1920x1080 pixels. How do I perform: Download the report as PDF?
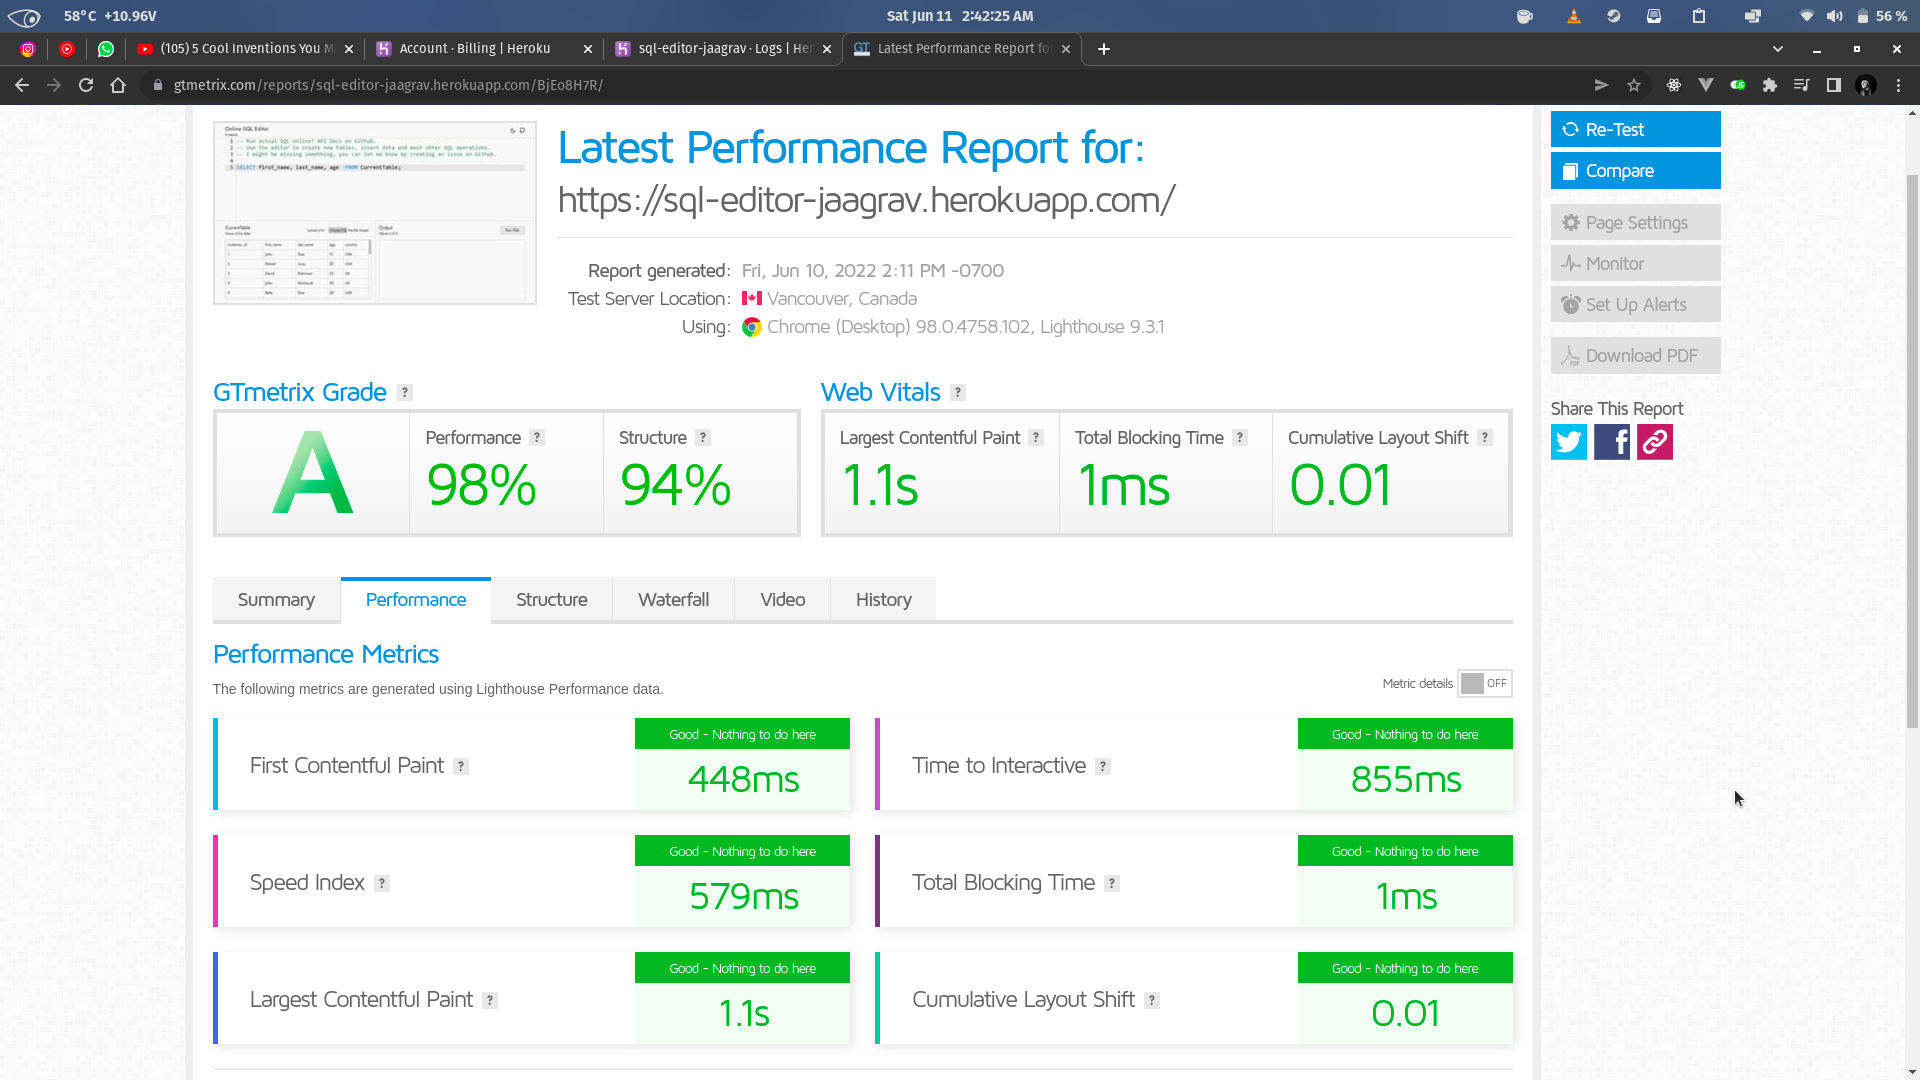[x=1634, y=355]
